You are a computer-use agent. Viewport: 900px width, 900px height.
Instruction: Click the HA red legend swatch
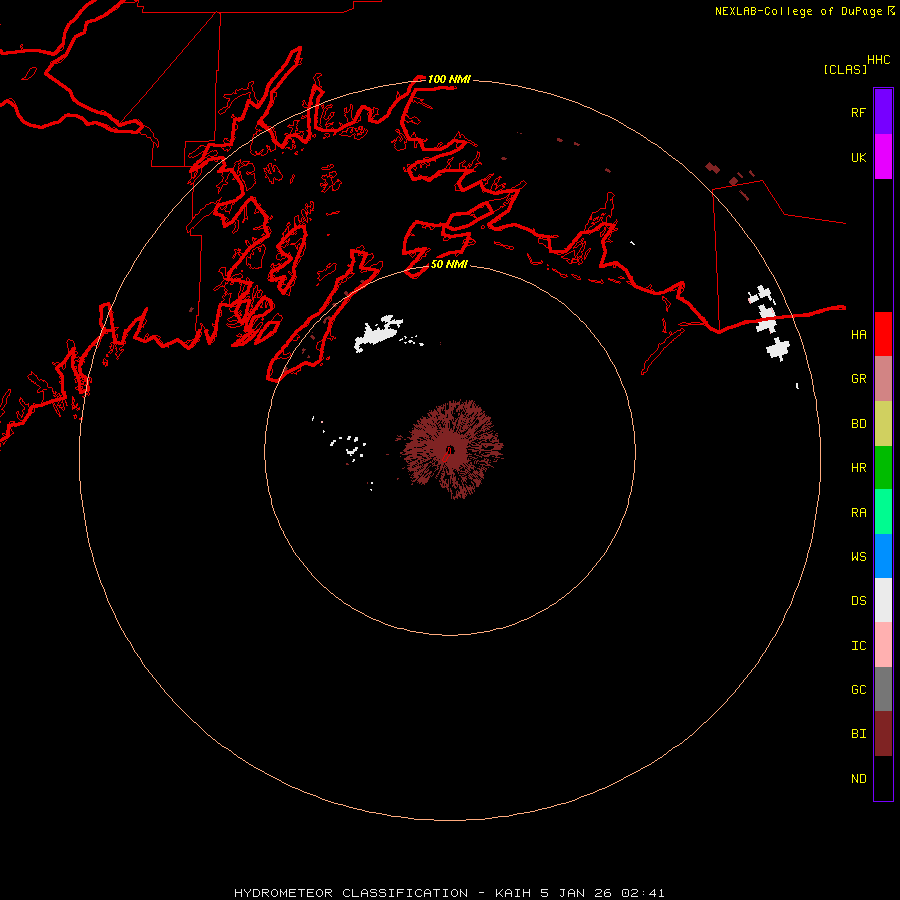tap(883, 334)
